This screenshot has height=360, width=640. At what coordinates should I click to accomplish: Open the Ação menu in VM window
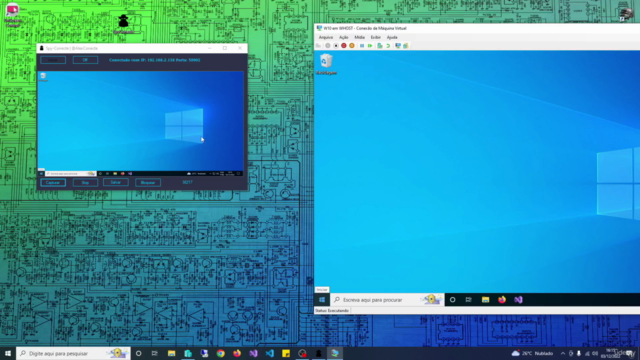pyautogui.click(x=344, y=37)
